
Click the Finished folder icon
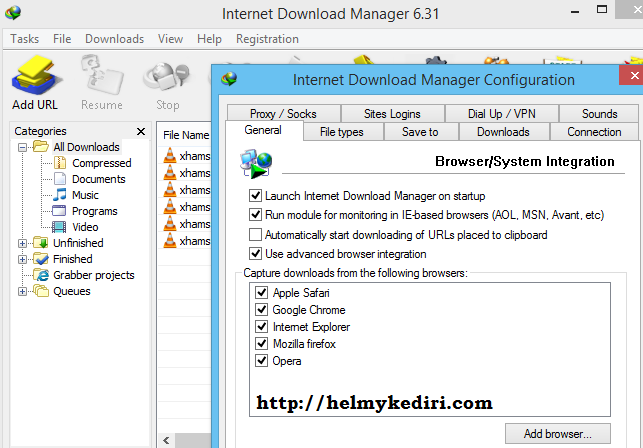click(41, 259)
